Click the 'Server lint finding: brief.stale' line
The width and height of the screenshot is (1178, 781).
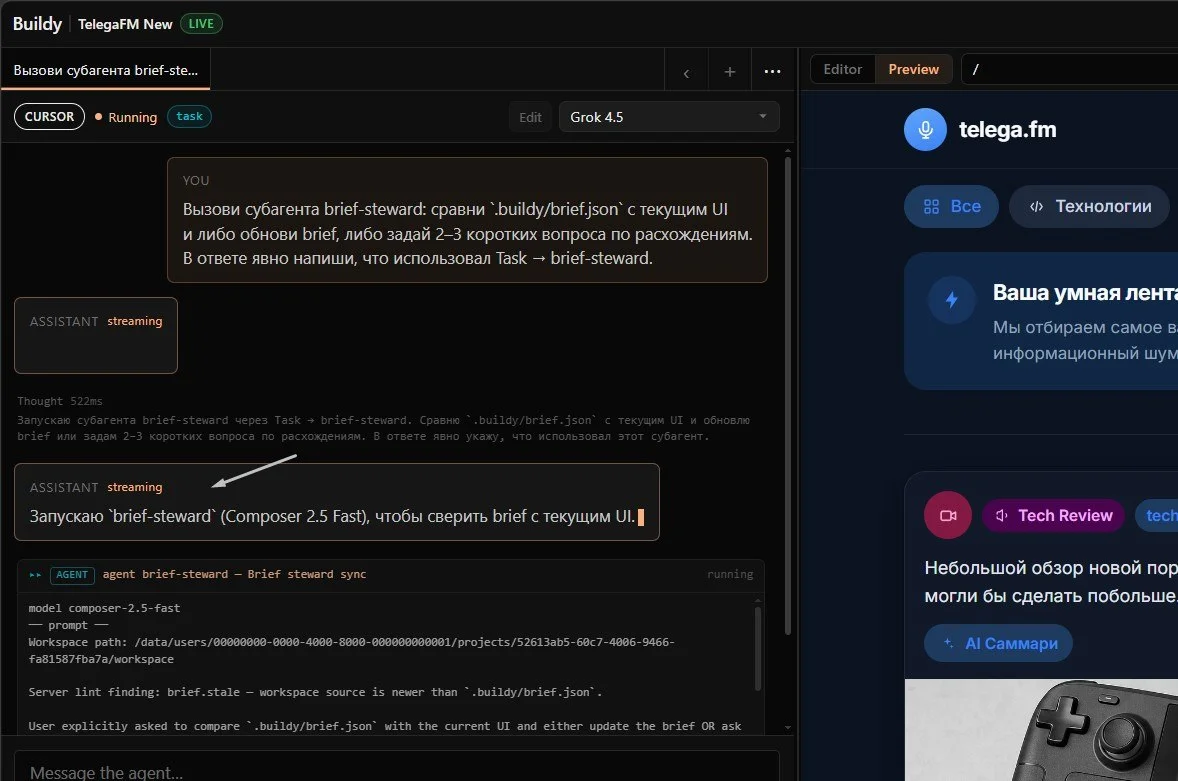(315, 692)
